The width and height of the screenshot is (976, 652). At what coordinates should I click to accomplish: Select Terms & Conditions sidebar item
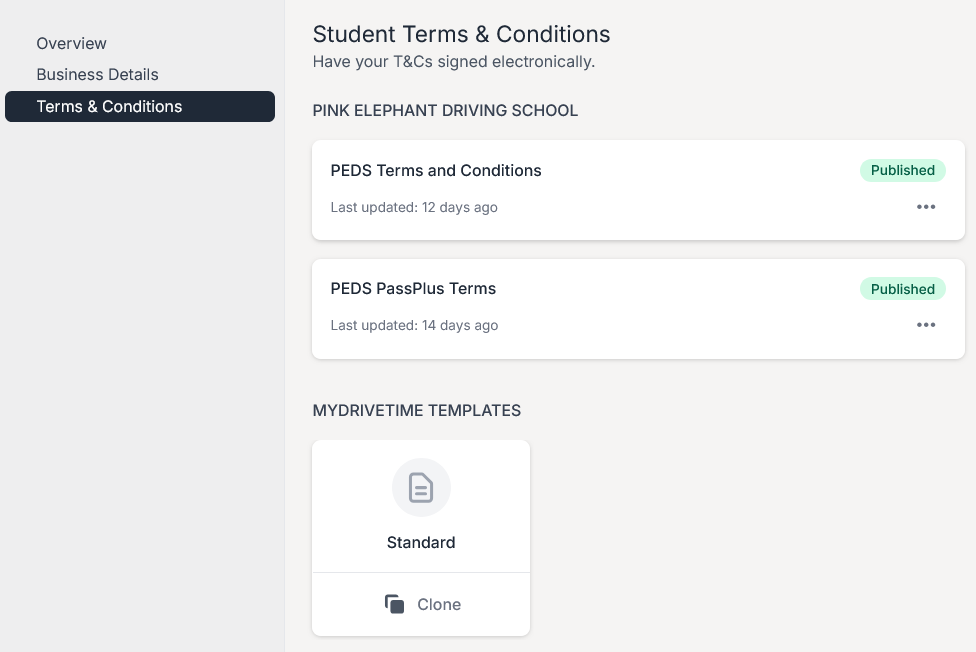[109, 106]
